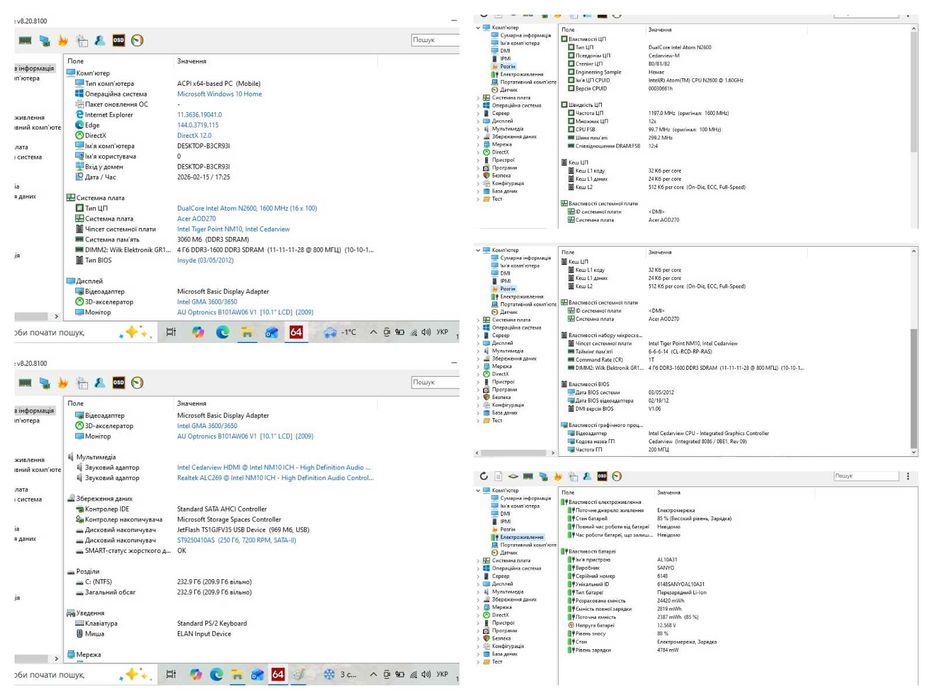Expand Дисплей node in battery window tree
933x700 pixels.
tap(478, 584)
